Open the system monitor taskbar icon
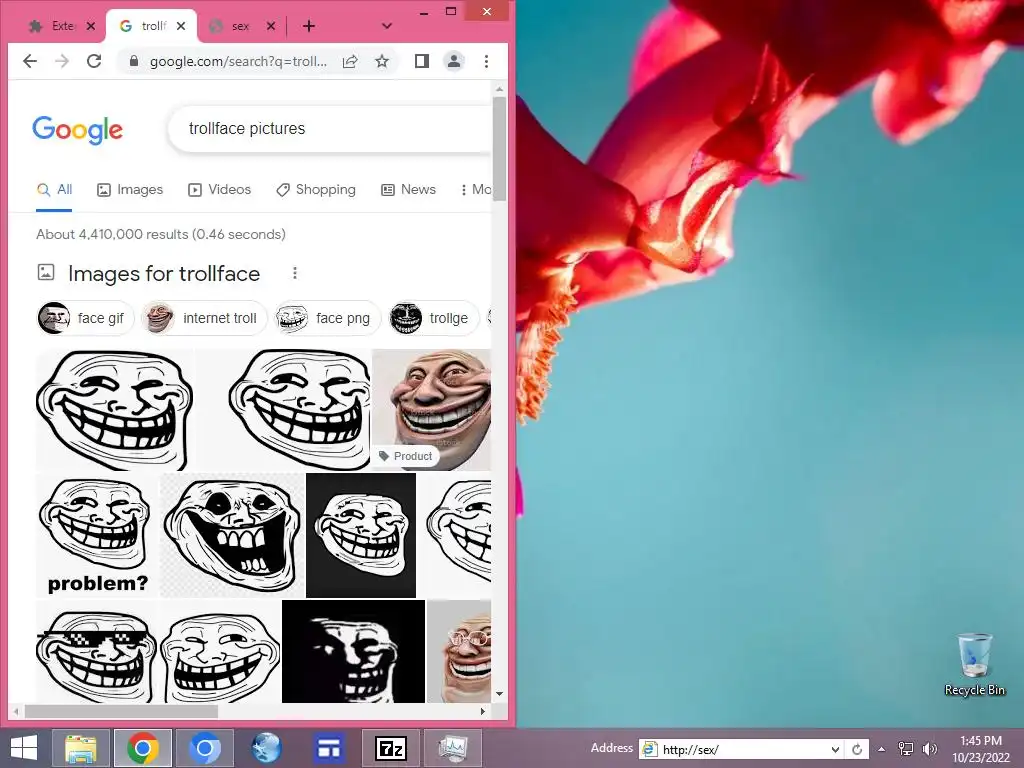The width and height of the screenshot is (1024, 768). (452, 748)
